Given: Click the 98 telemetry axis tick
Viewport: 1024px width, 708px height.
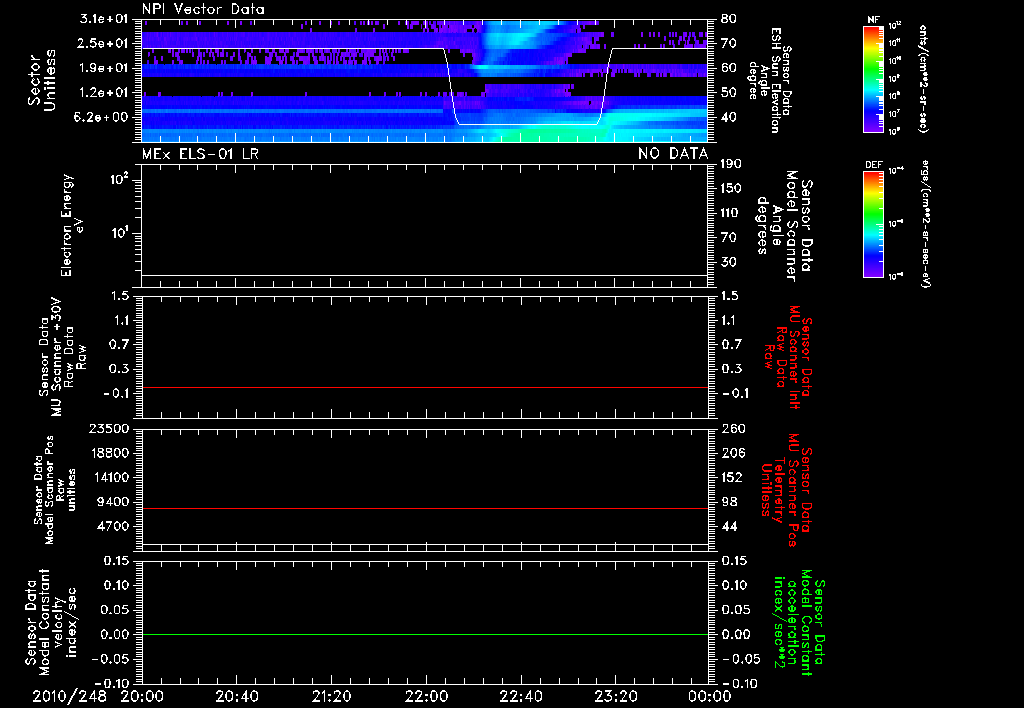Looking at the screenshot, I should (x=728, y=502).
